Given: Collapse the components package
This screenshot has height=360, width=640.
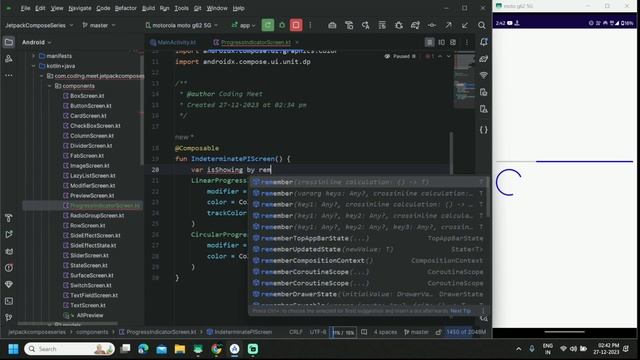Looking at the screenshot, I should [x=50, y=86].
